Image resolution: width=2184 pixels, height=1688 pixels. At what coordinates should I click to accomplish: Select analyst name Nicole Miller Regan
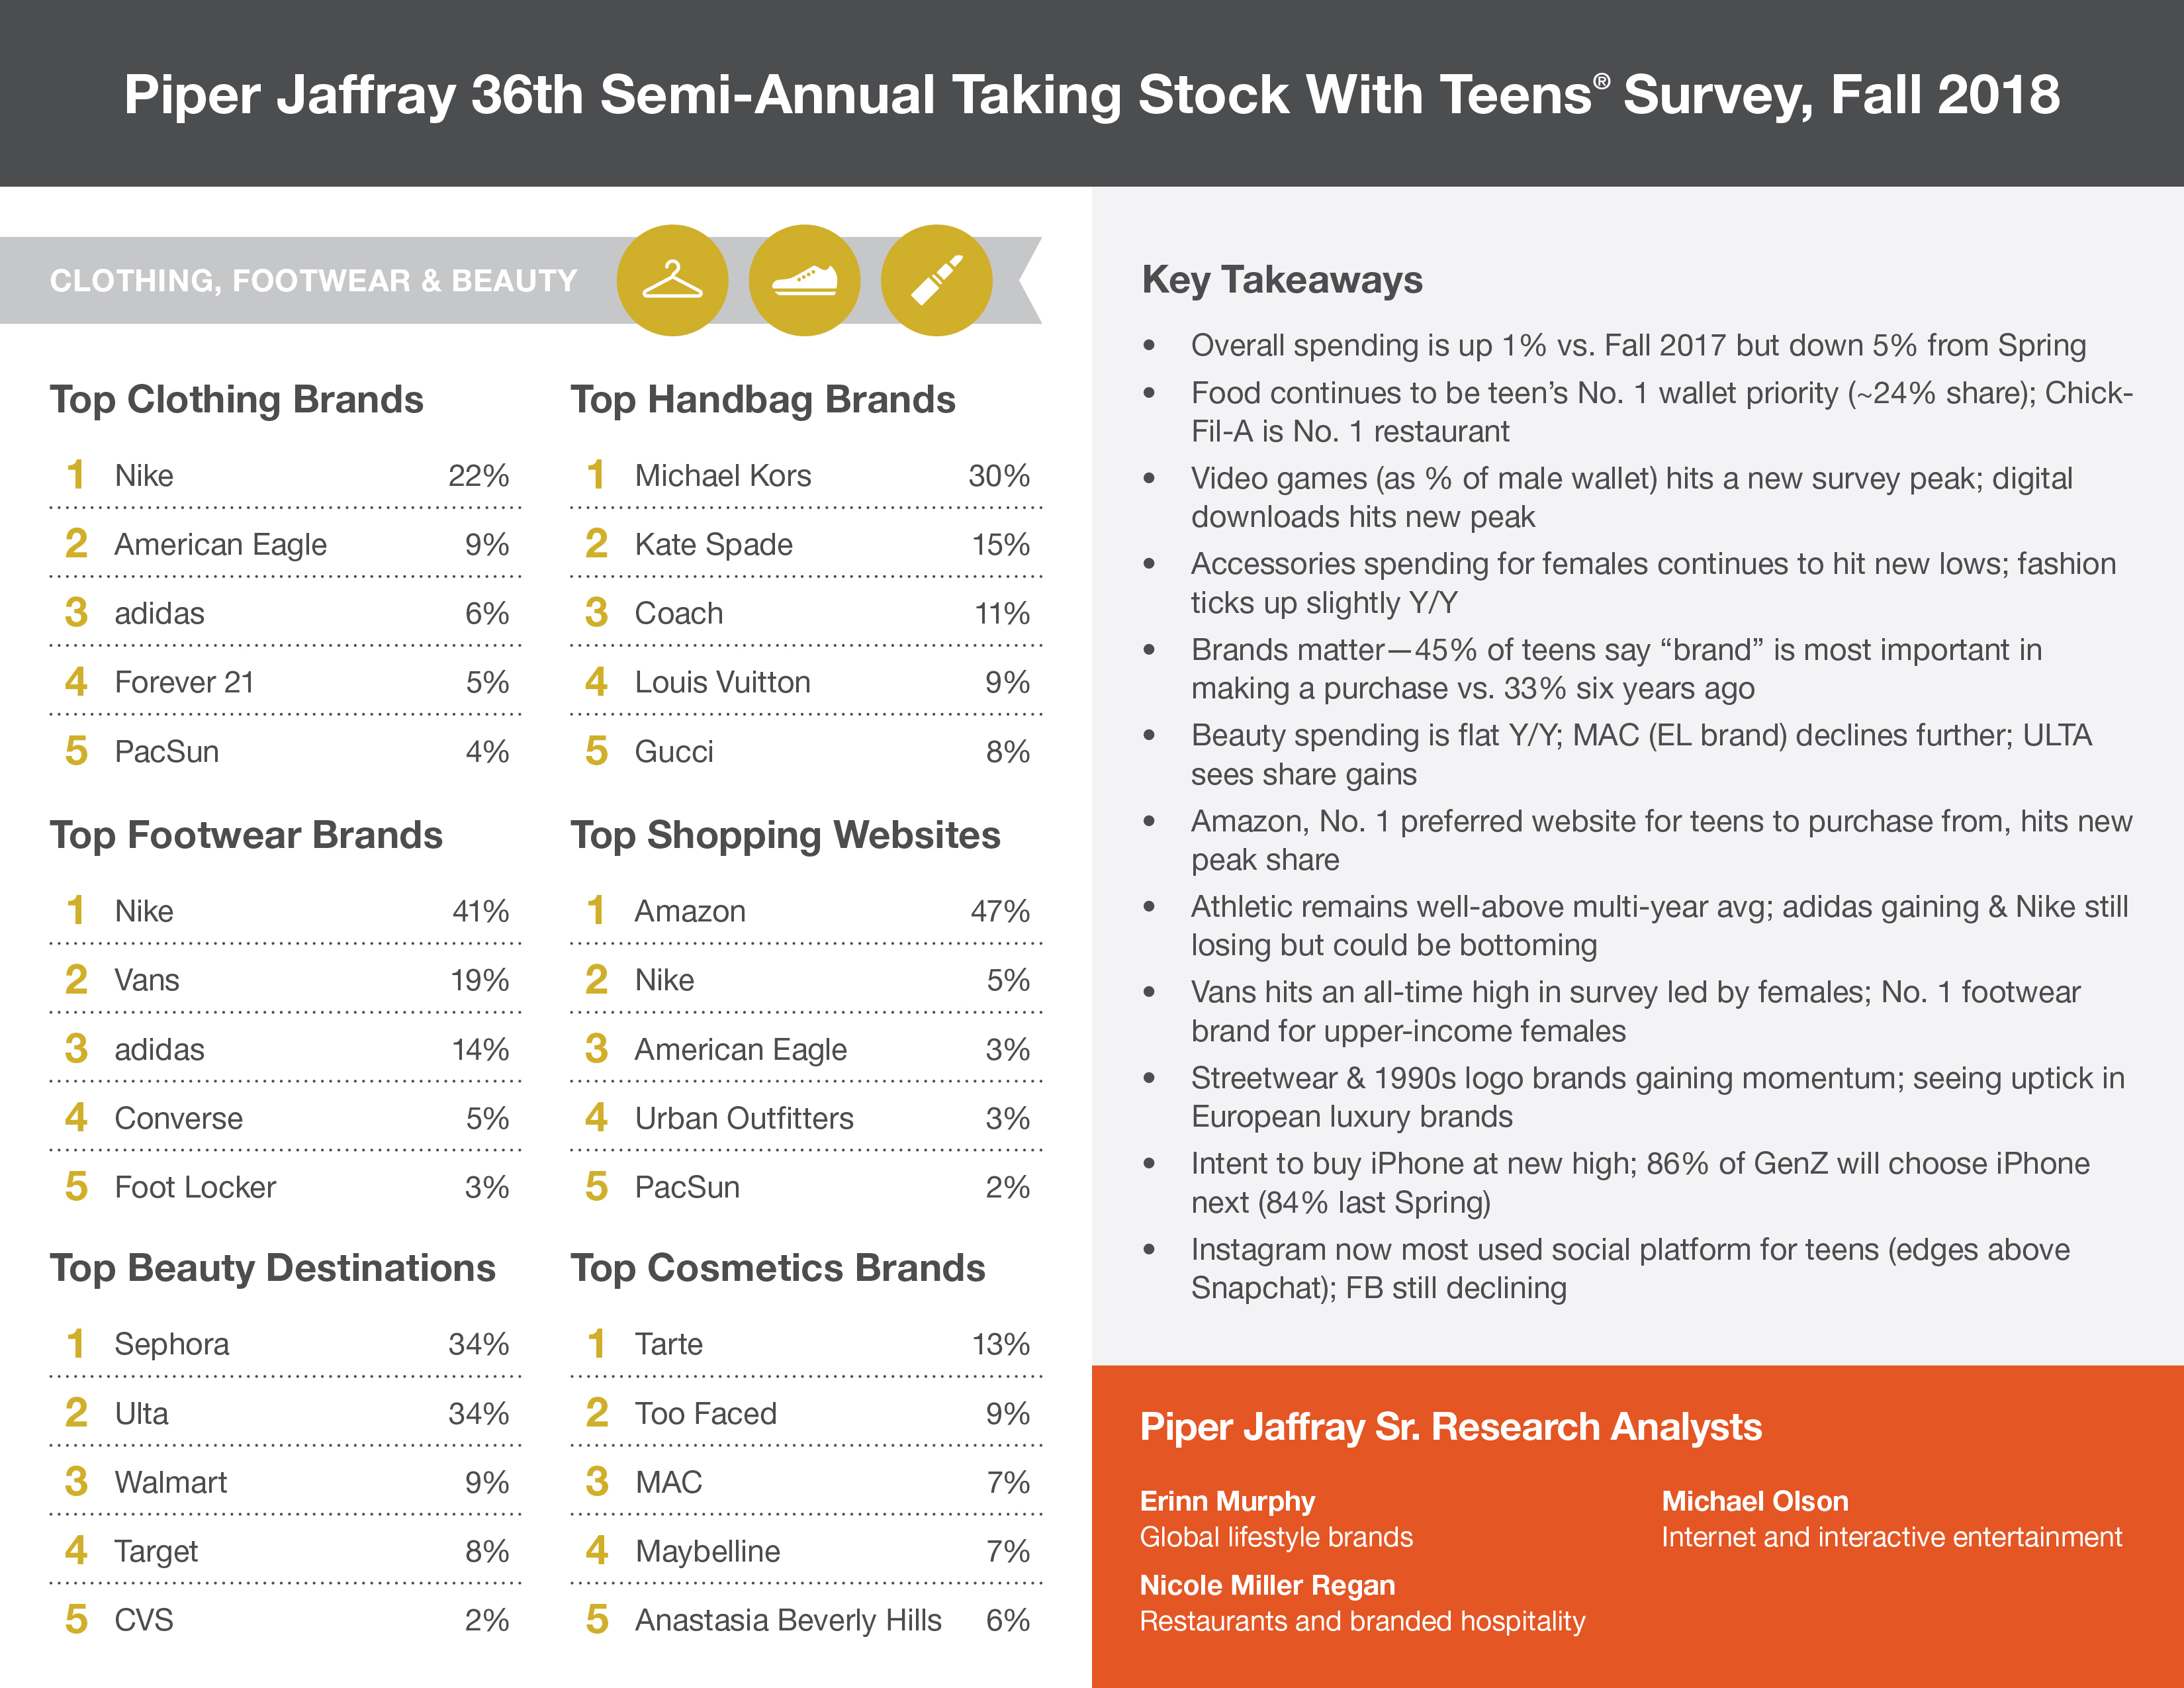click(1267, 1585)
